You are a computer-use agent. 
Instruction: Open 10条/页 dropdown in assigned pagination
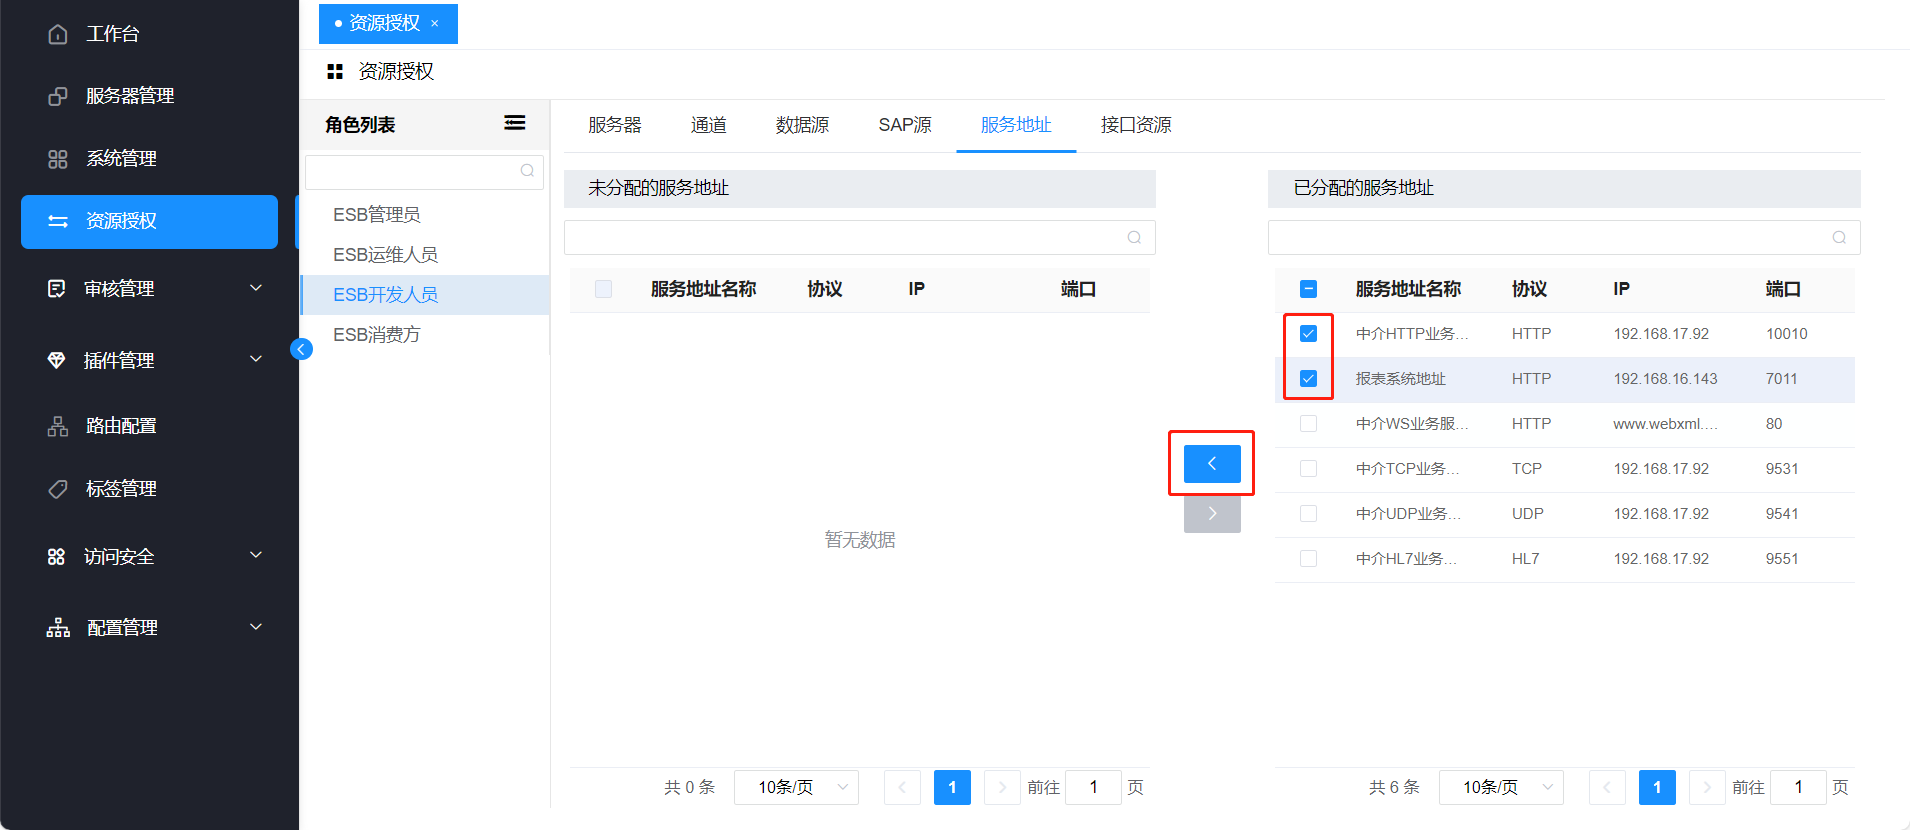[1501, 788]
